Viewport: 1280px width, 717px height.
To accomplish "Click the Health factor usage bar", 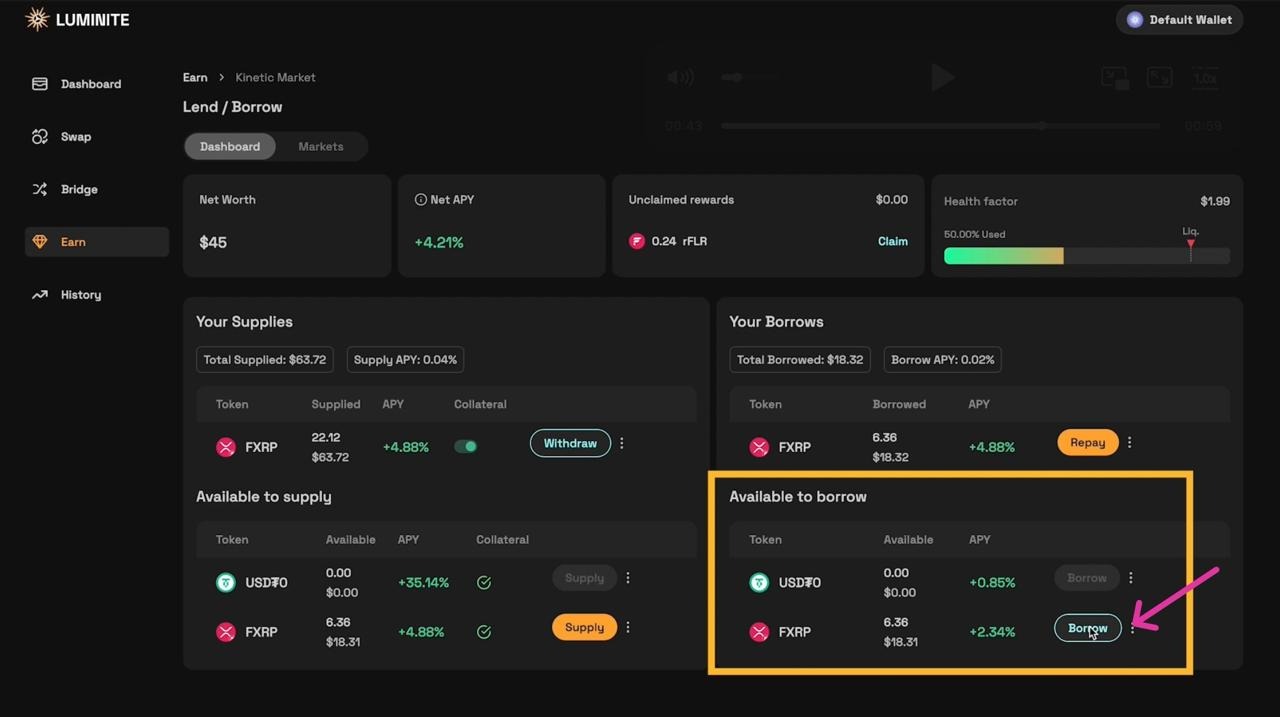I will [x=1086, y=256].
